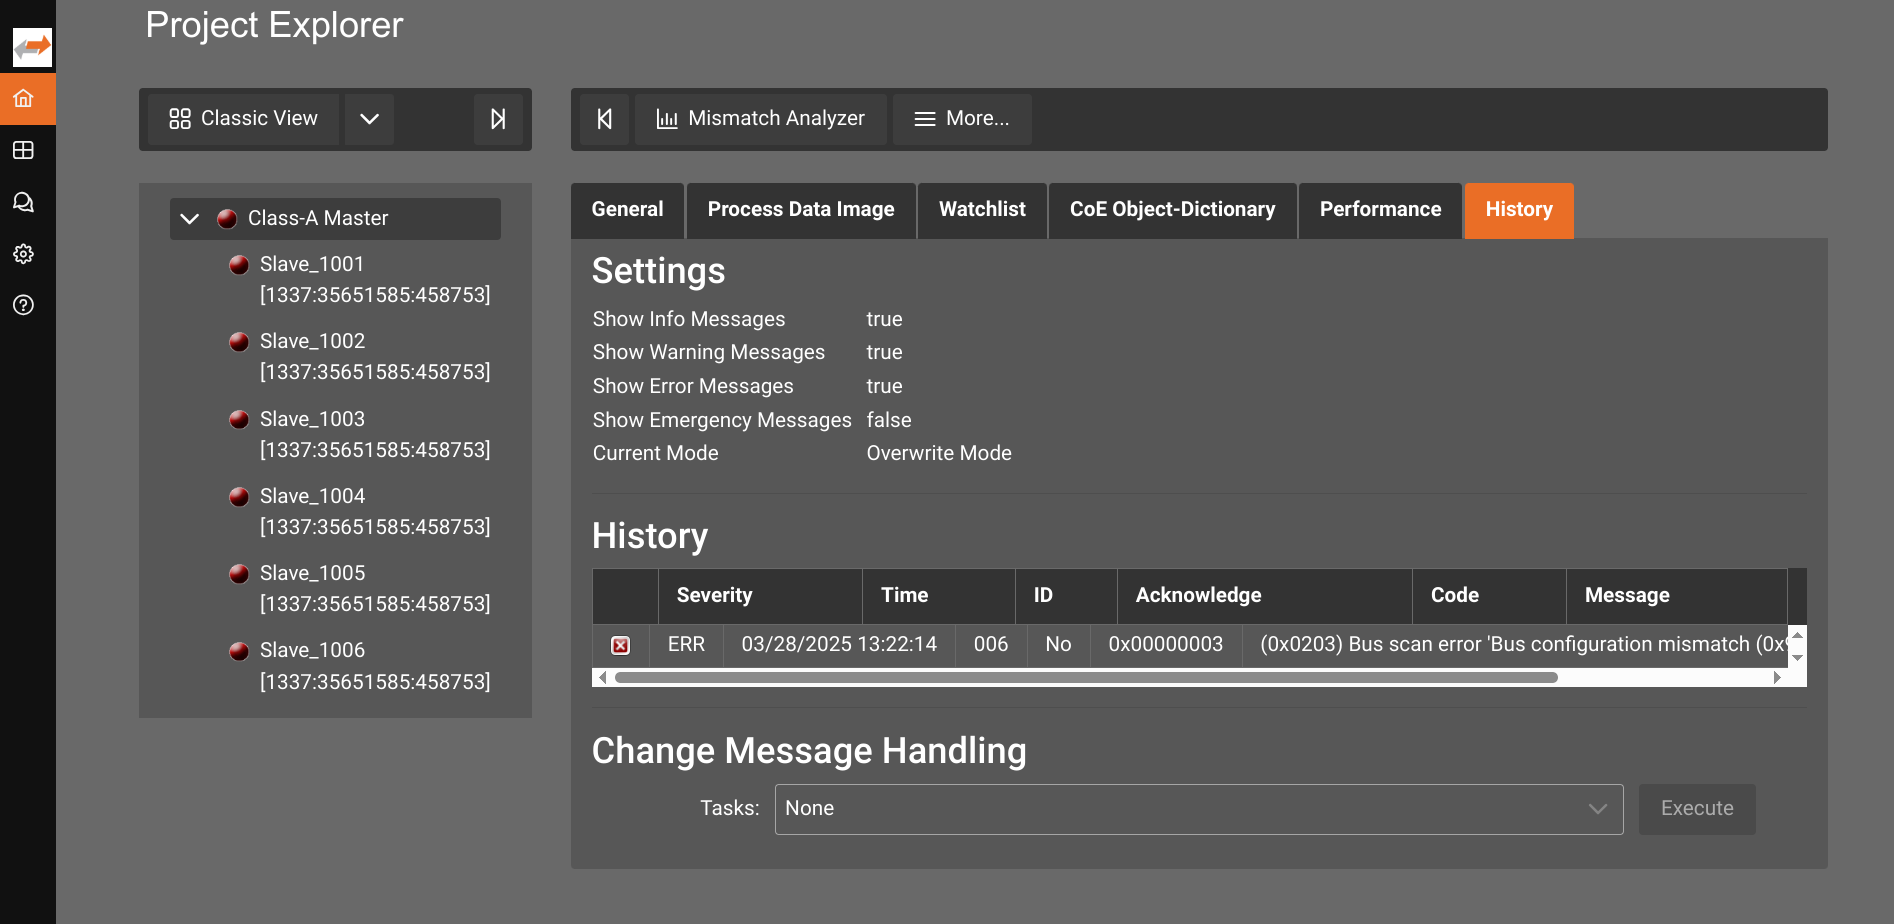1894x924 pixels.
Task: Click the home icon in sidebar
Action: [x=24, y=99]
